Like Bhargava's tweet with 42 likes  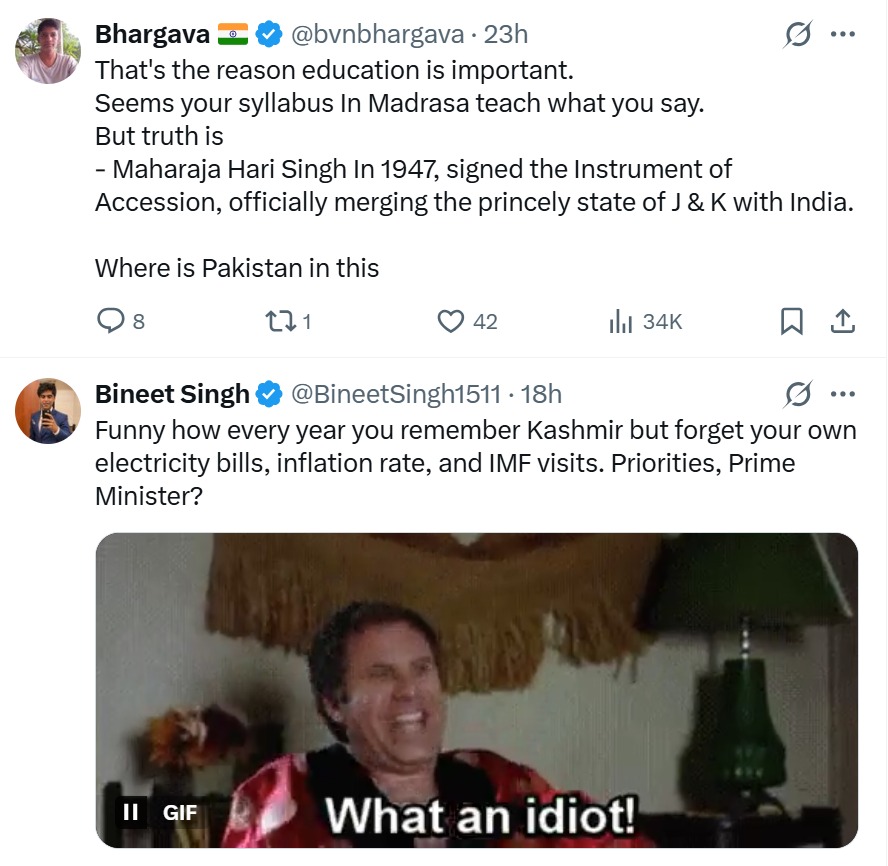click(452, 321)
